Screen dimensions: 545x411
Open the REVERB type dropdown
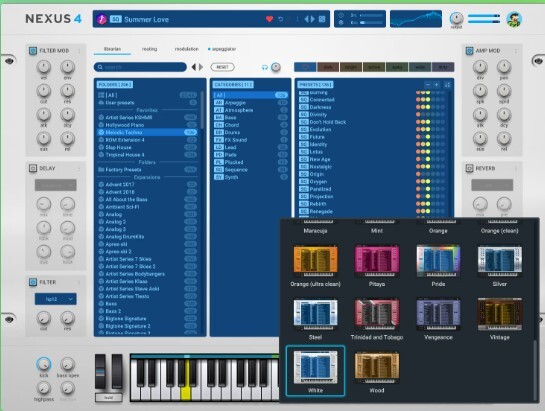pos(492,185)
